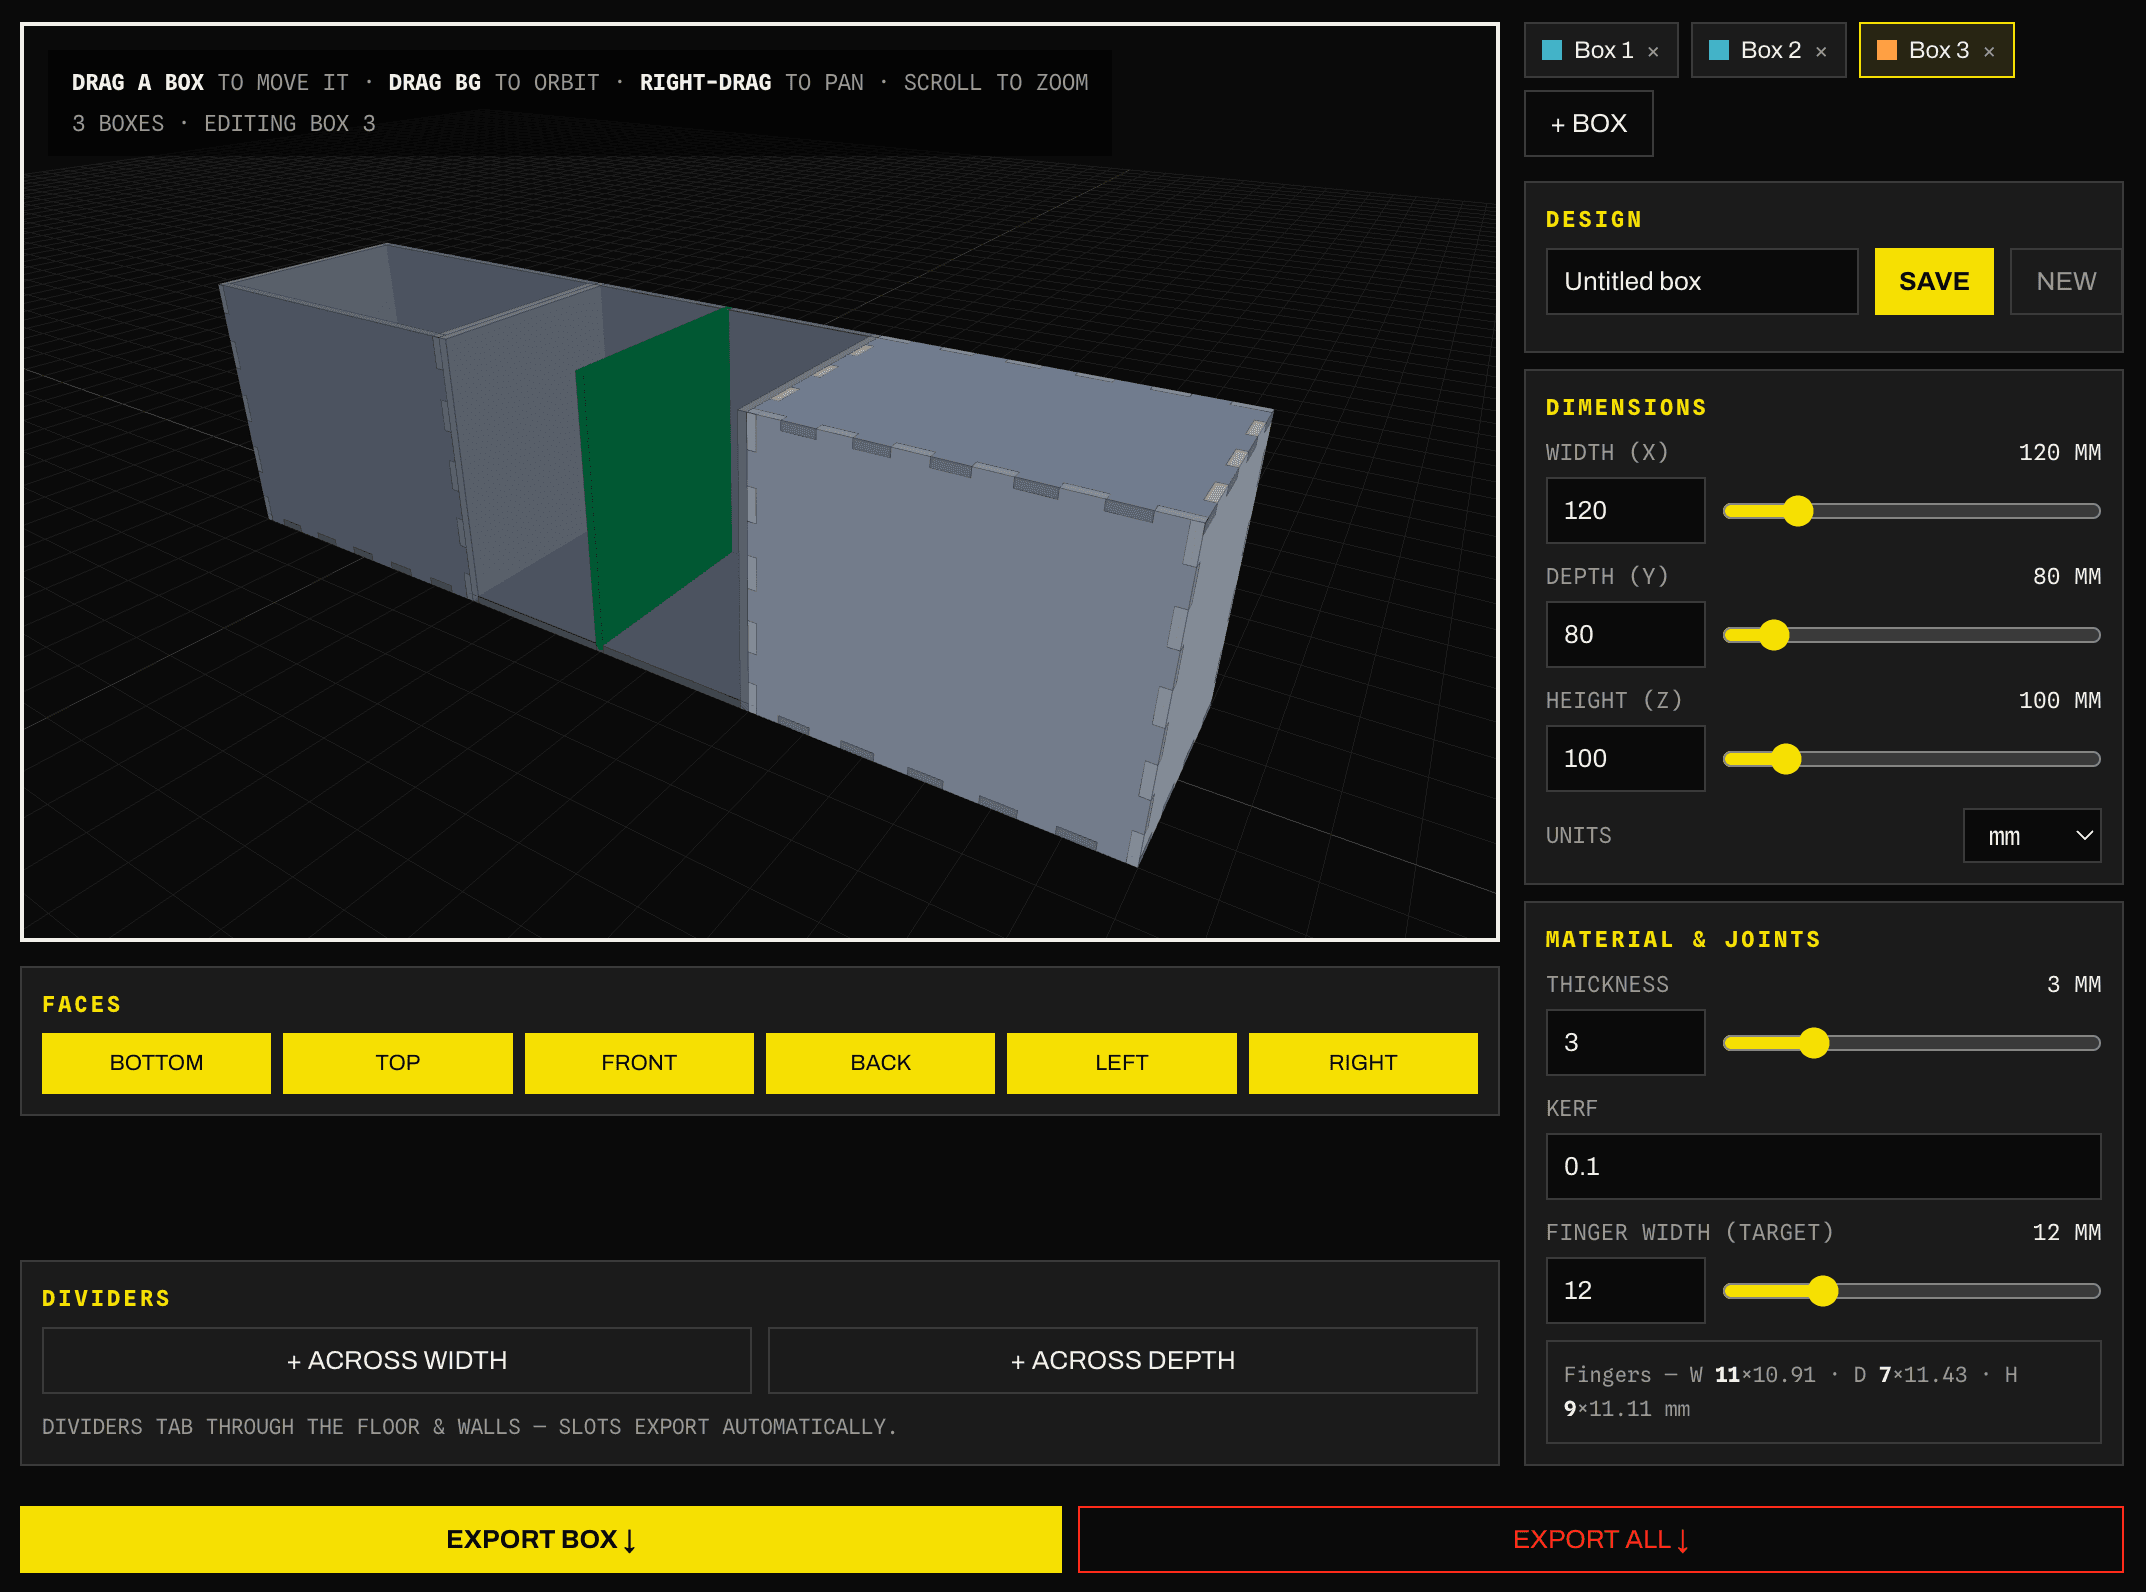Close Box 3 tab with its x icon
This screenshot has width=2146, height=1592.
tap(1989, 52)
